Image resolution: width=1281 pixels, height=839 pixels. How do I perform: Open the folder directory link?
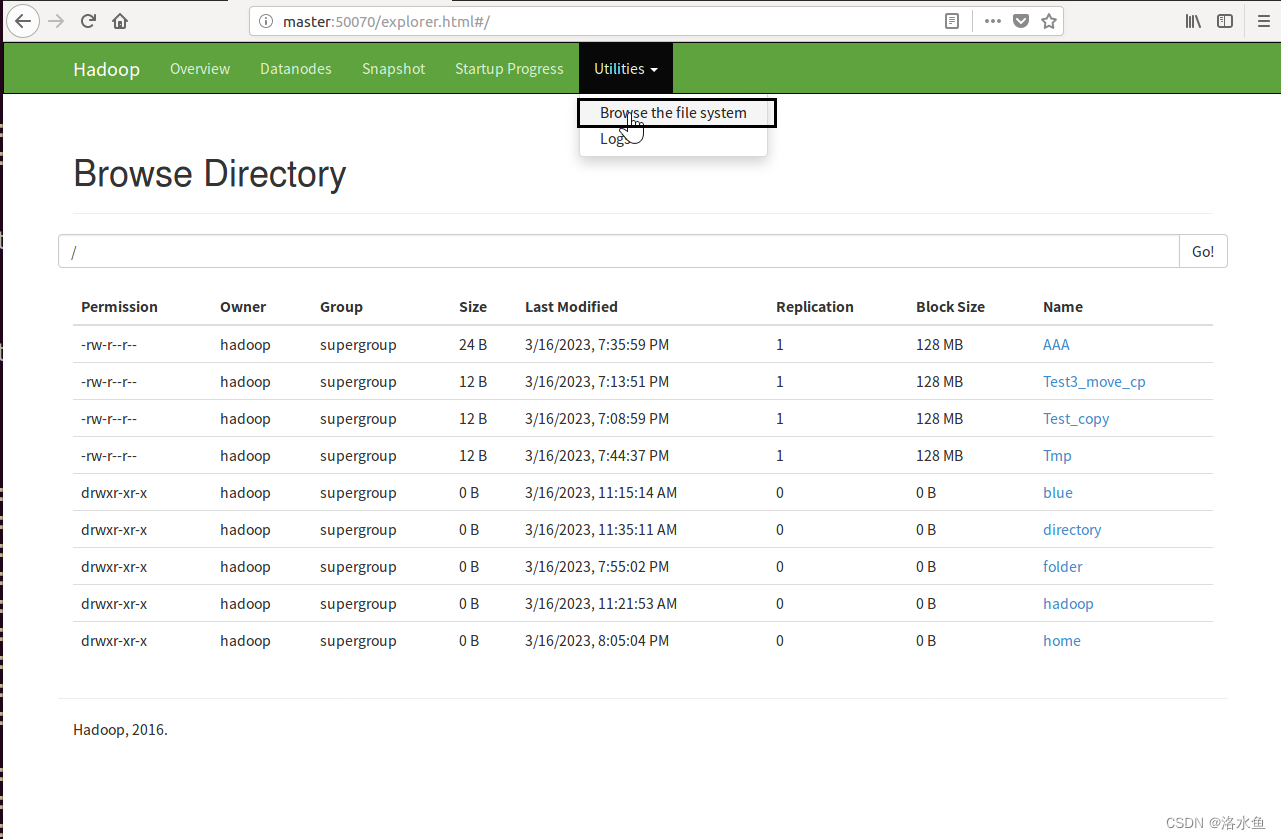pos(1063,567)
